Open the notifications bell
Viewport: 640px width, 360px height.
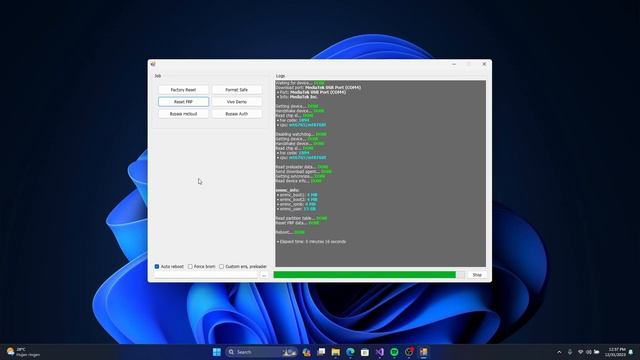coord(631,352)
